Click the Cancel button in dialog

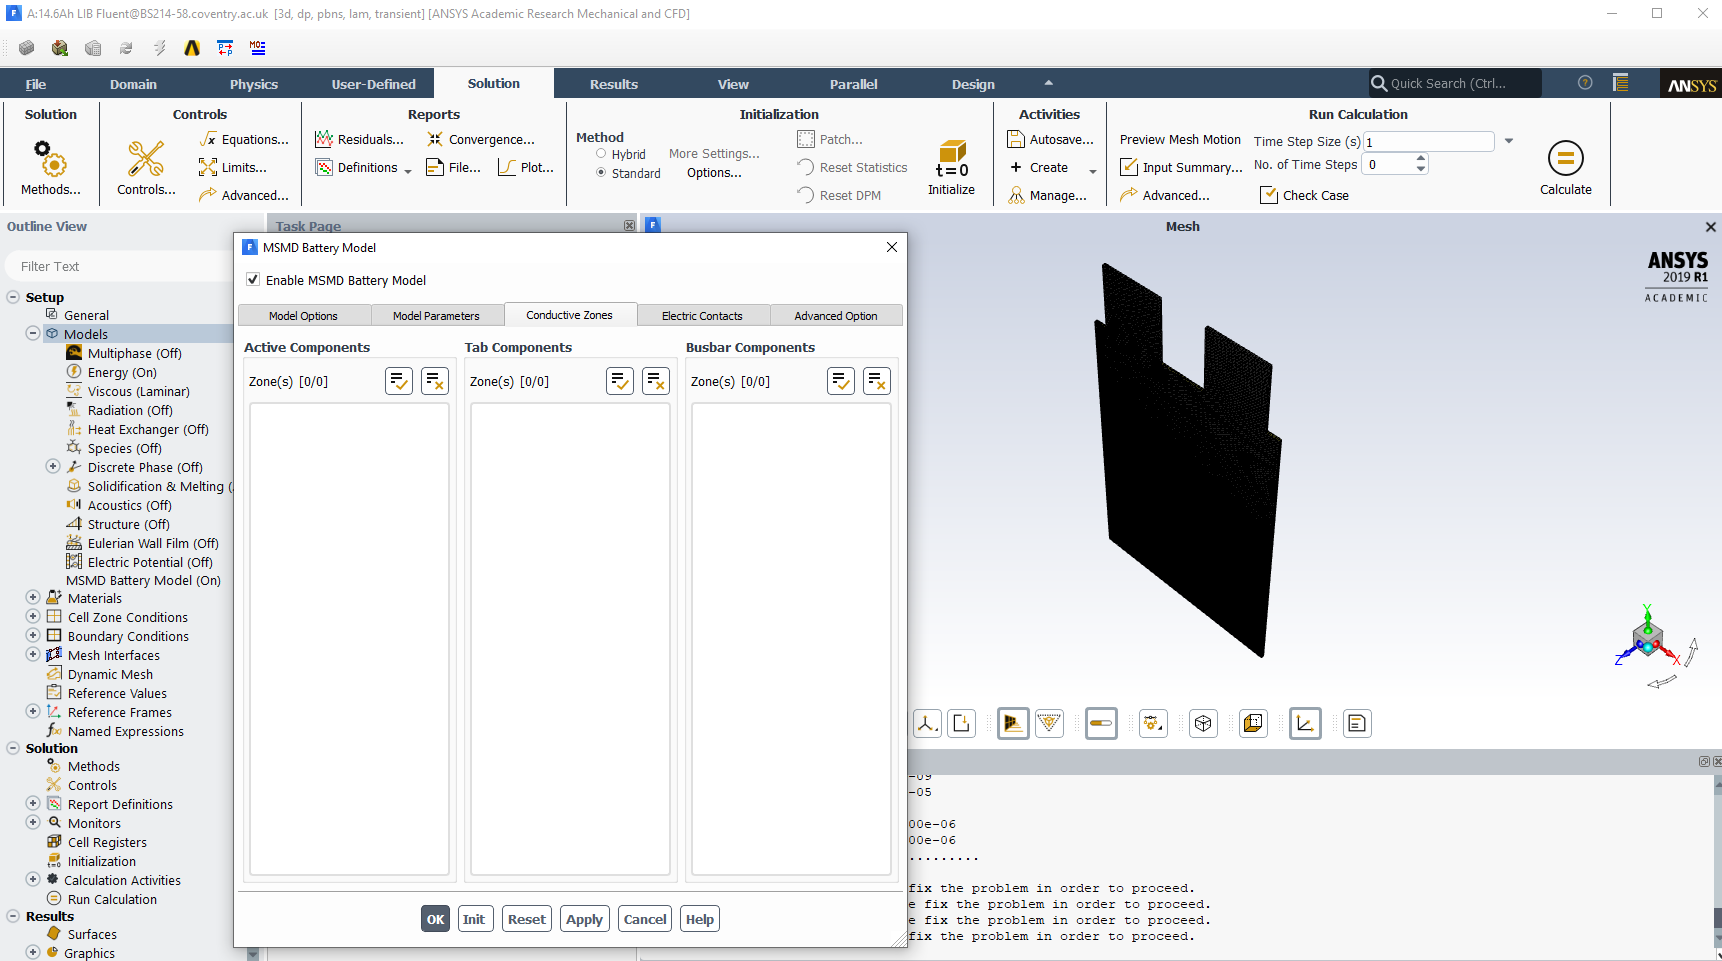coord(645,919)
